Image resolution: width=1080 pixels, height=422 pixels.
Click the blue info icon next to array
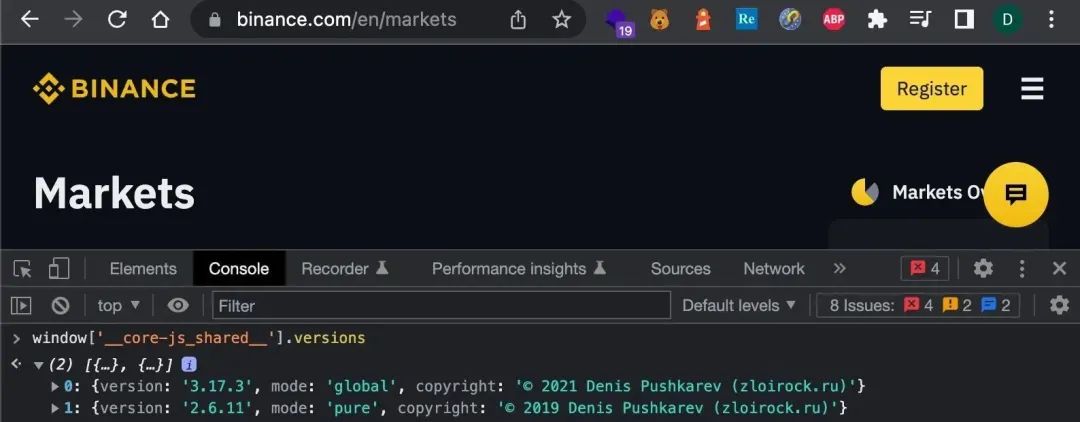[189, 365]
